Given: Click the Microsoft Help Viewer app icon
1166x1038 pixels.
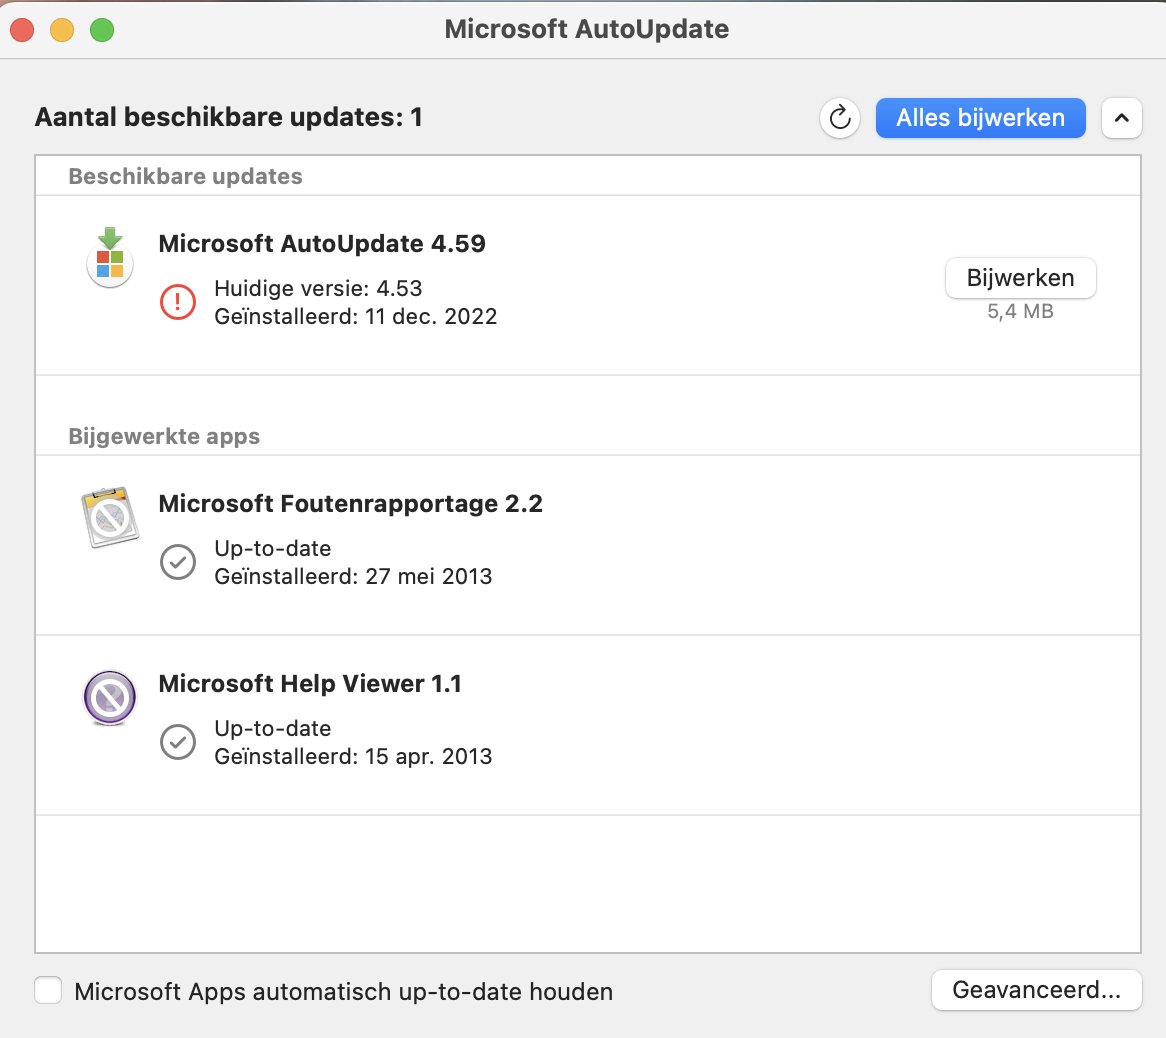Looking at the screenshot, I should click(x=110, y=697).
